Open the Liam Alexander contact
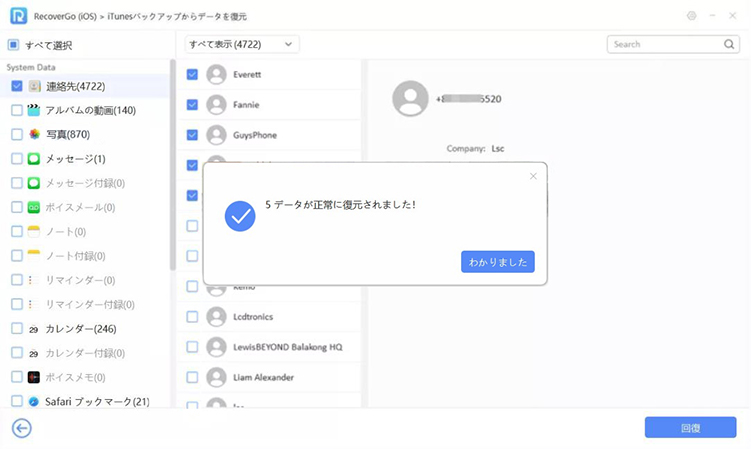The image size is (751, 449). coord(263,378)
